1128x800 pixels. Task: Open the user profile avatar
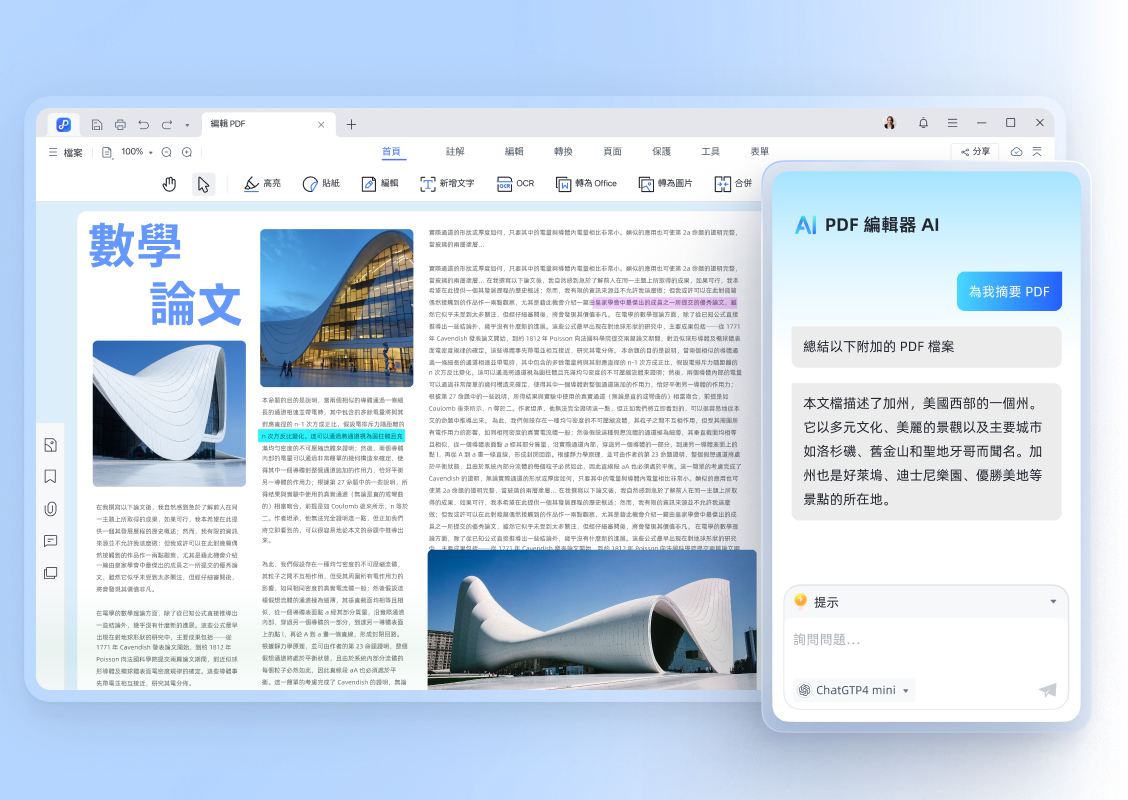[x=890, y=123]
